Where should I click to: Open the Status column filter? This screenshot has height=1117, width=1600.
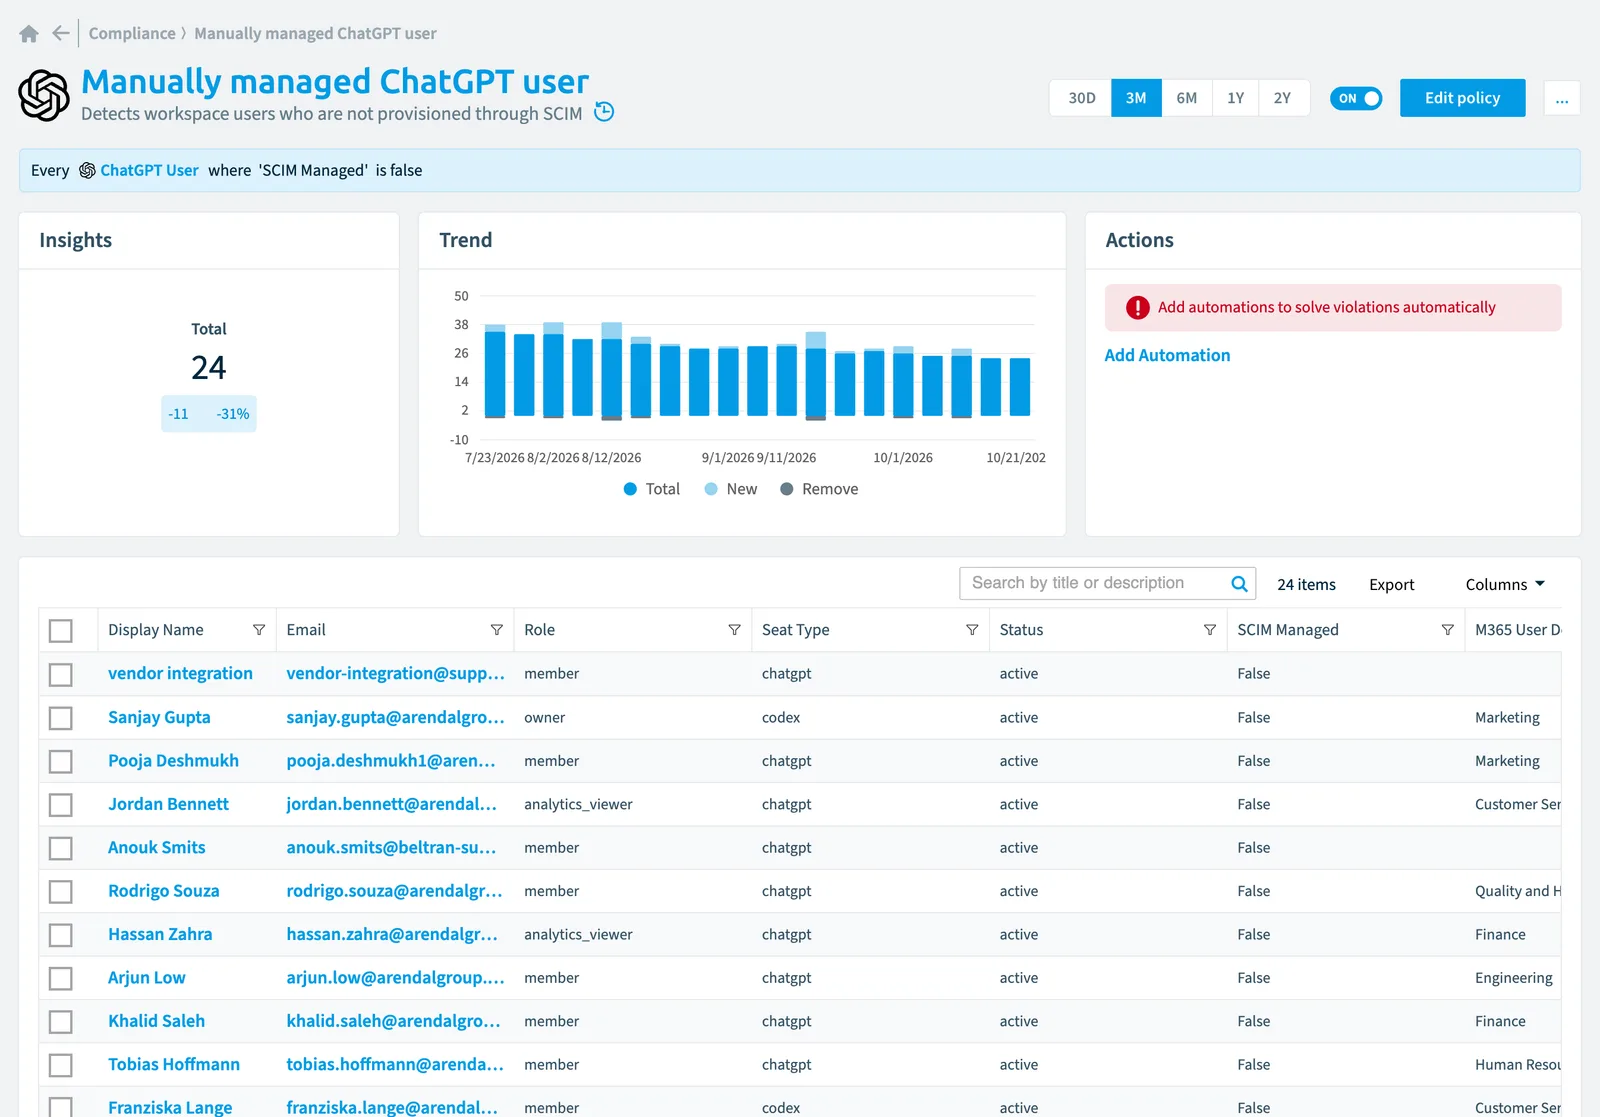tap(1210, 630)
